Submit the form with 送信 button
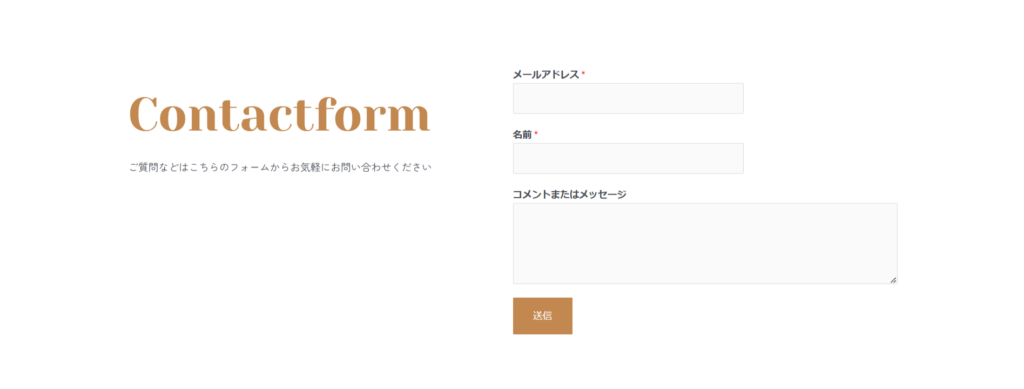Image resolution: width=1024 pixels, height=389 pixels. [542, 316]
